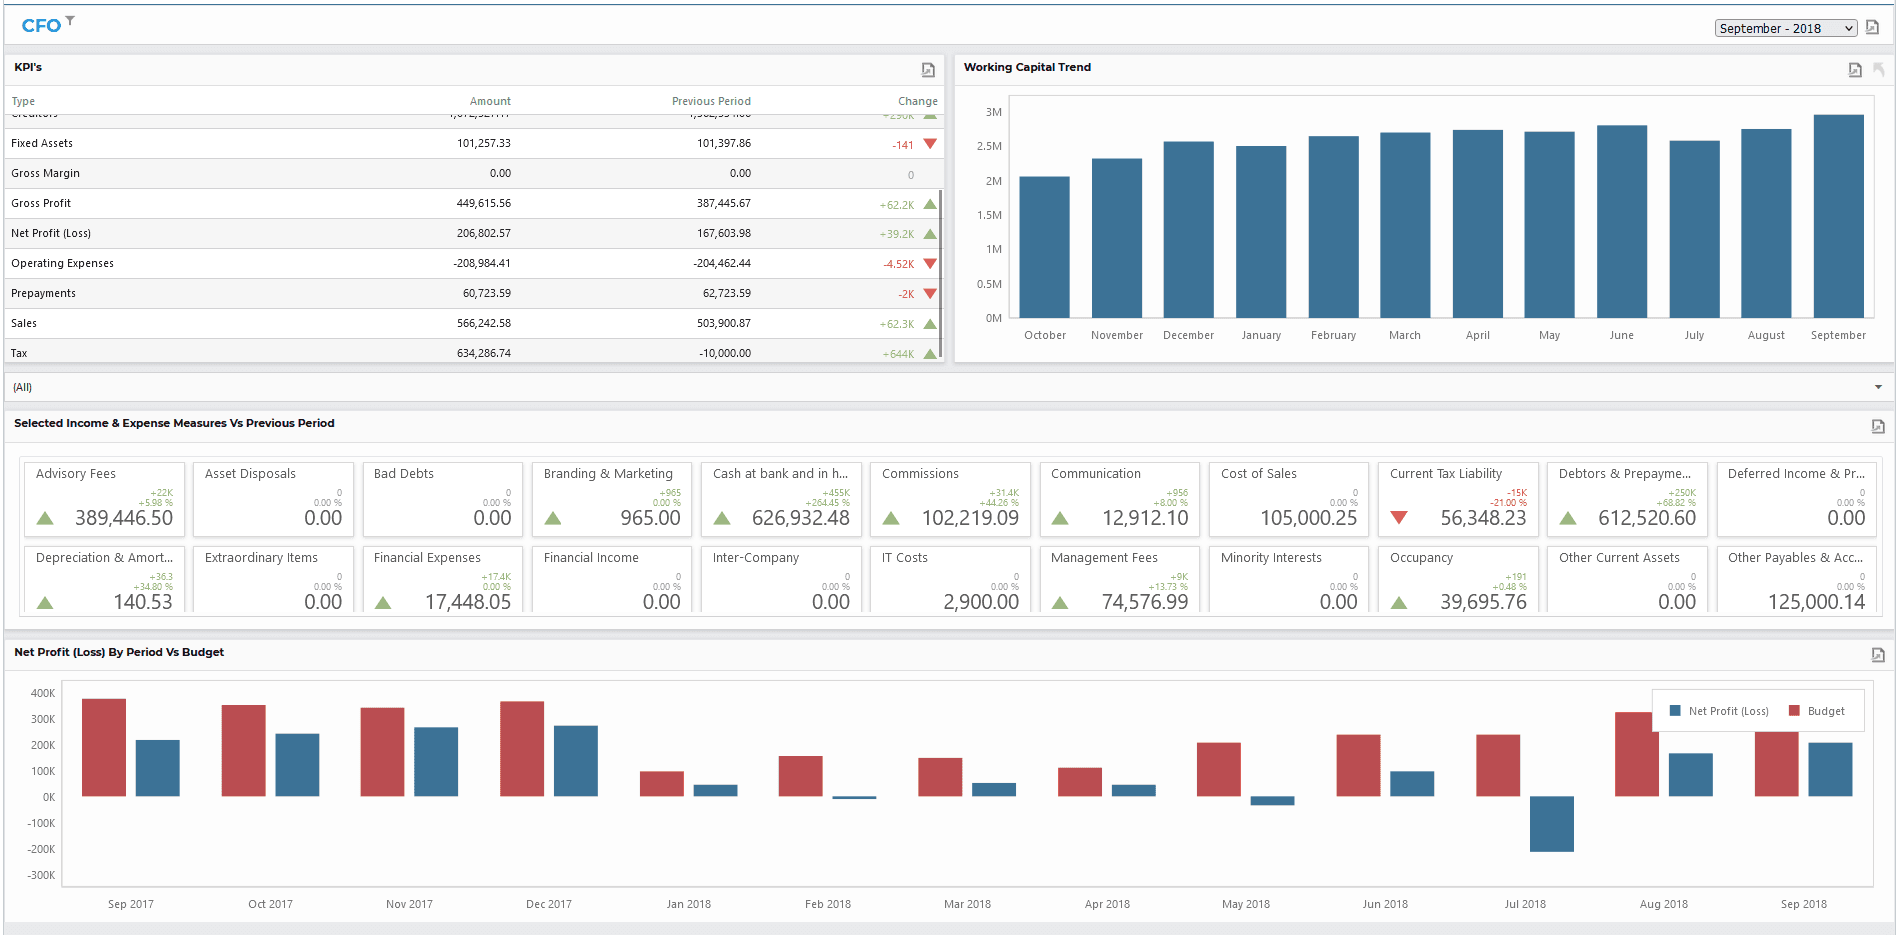Export Selected Income & Expense Measures panel
1900x935 pixels.
(1878, 426)
